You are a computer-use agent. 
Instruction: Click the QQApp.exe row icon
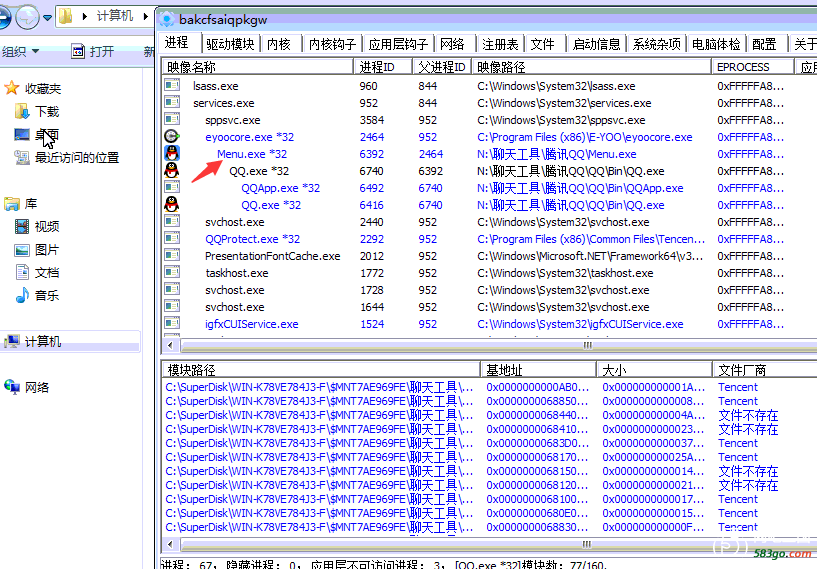172,187
